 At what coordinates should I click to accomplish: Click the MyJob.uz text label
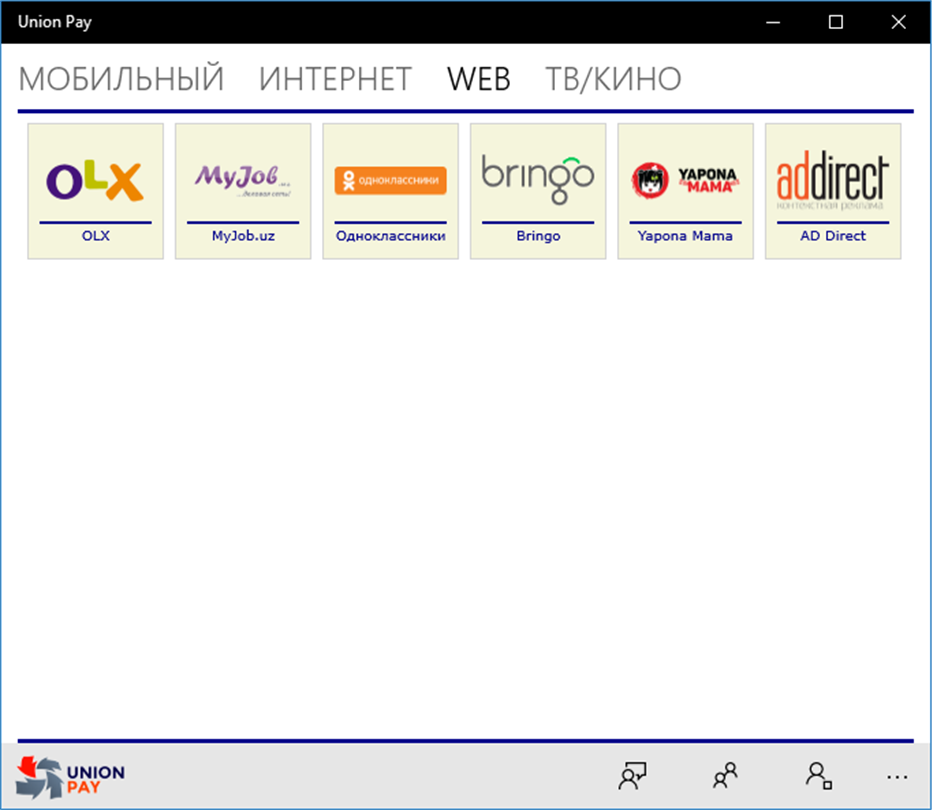coord(243,236)
